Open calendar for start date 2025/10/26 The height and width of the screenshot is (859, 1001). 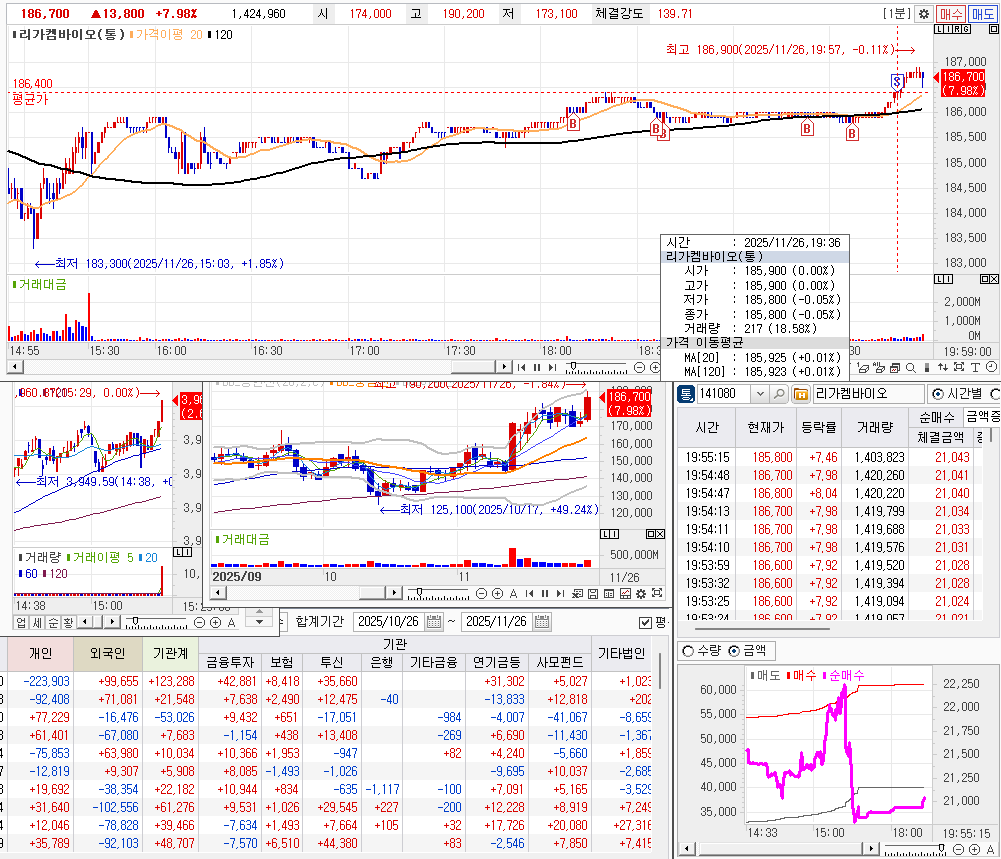click(434, 622)
